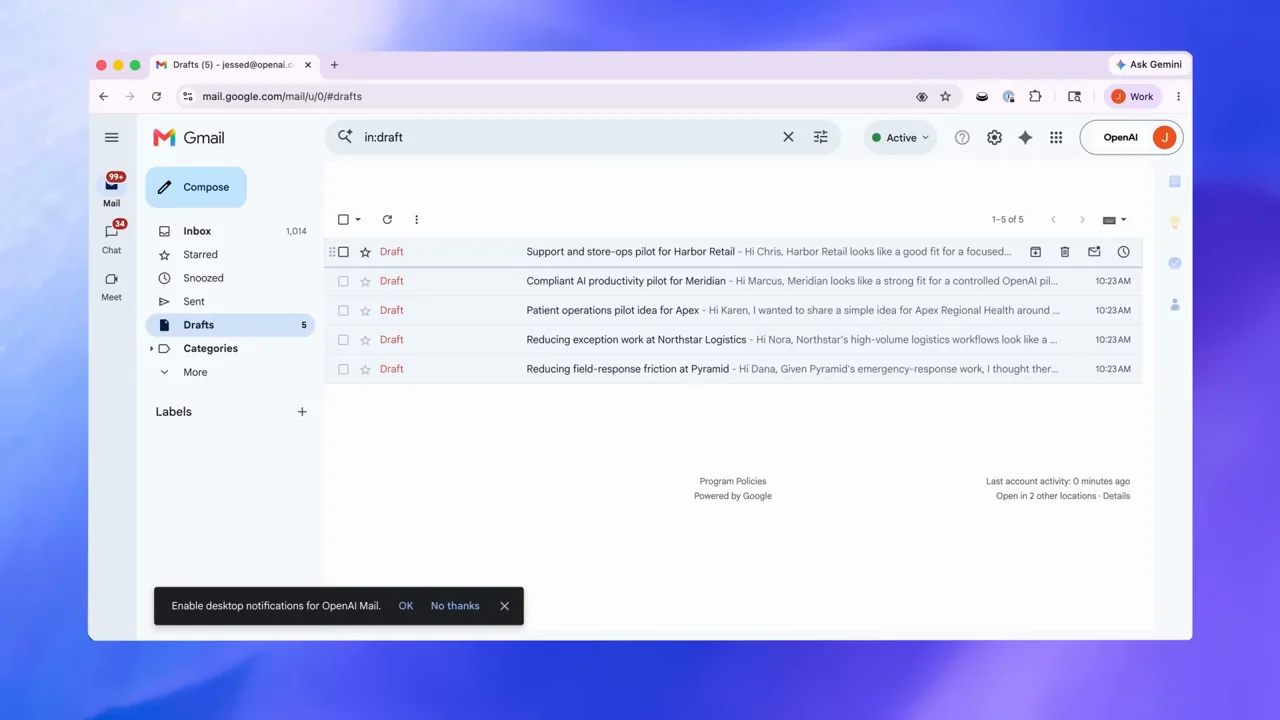The height and width of the screenshot is (720, 1280).
Task: Open the Work profile menu in Chrome
Action: (1132, 96)
